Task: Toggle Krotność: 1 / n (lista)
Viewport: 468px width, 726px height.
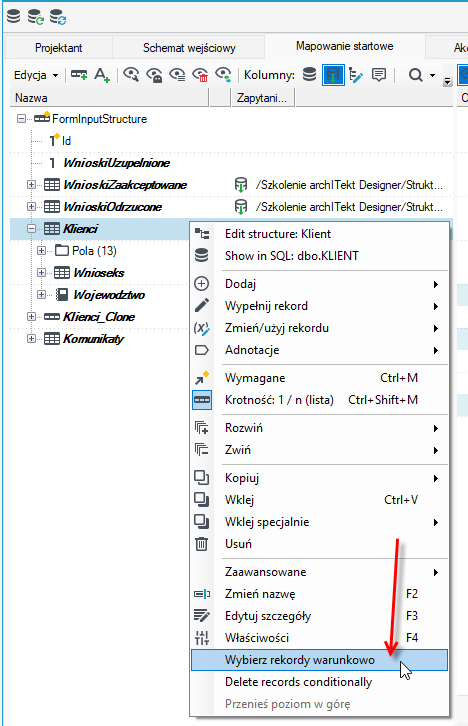Action: pyautogui.click(x=319, y=400)
